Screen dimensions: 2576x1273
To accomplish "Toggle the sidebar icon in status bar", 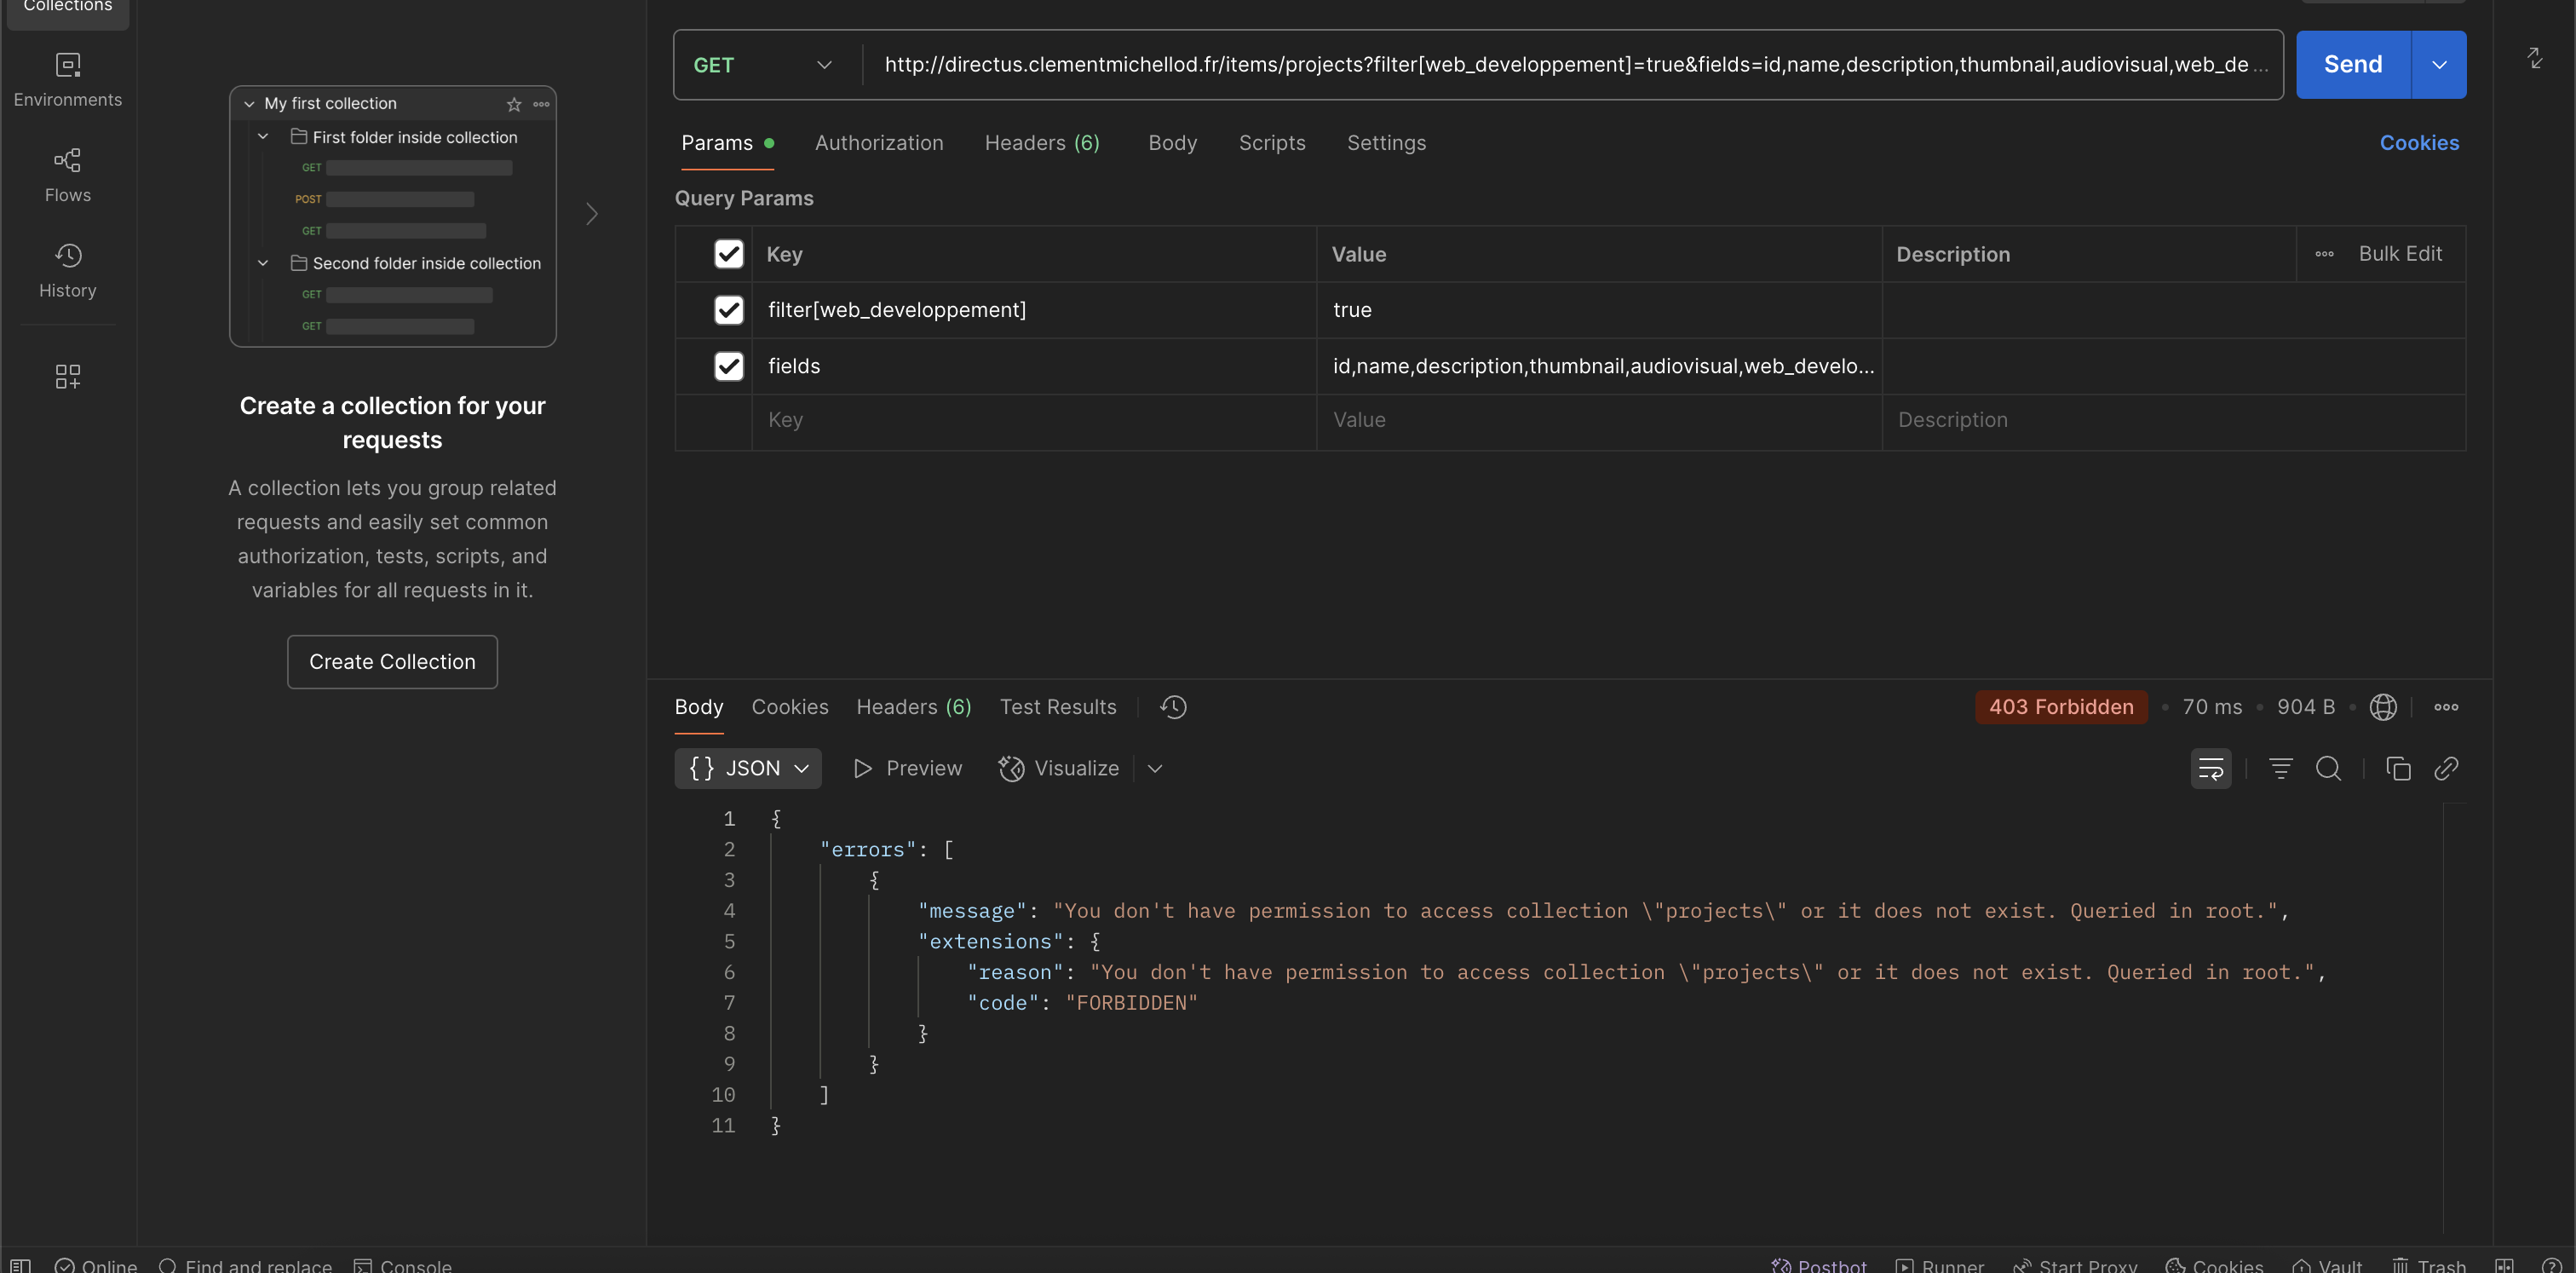I will pos(20,1265).
